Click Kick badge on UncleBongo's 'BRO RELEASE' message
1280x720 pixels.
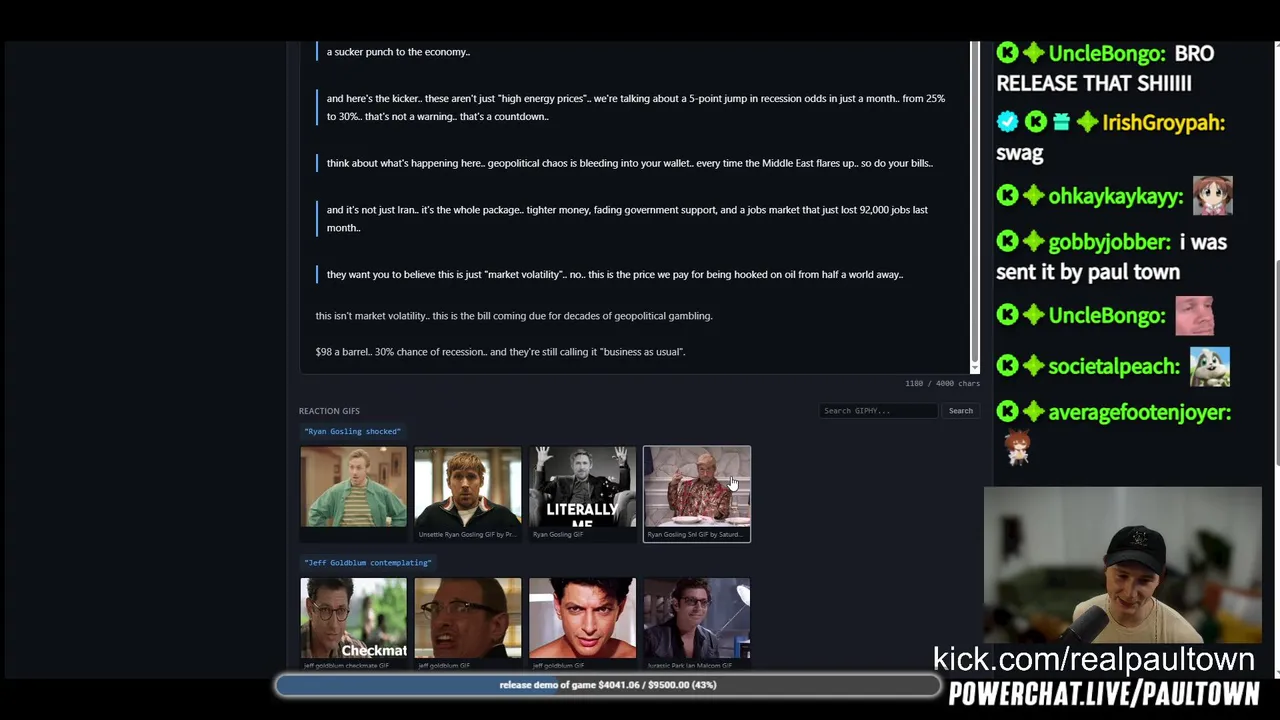[1007, 53]
